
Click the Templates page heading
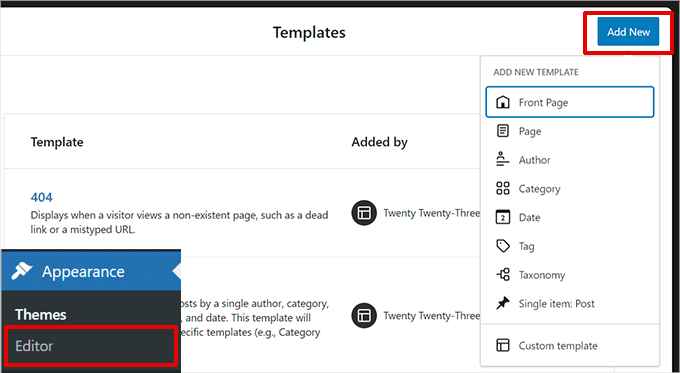click(x=309, y=32)
